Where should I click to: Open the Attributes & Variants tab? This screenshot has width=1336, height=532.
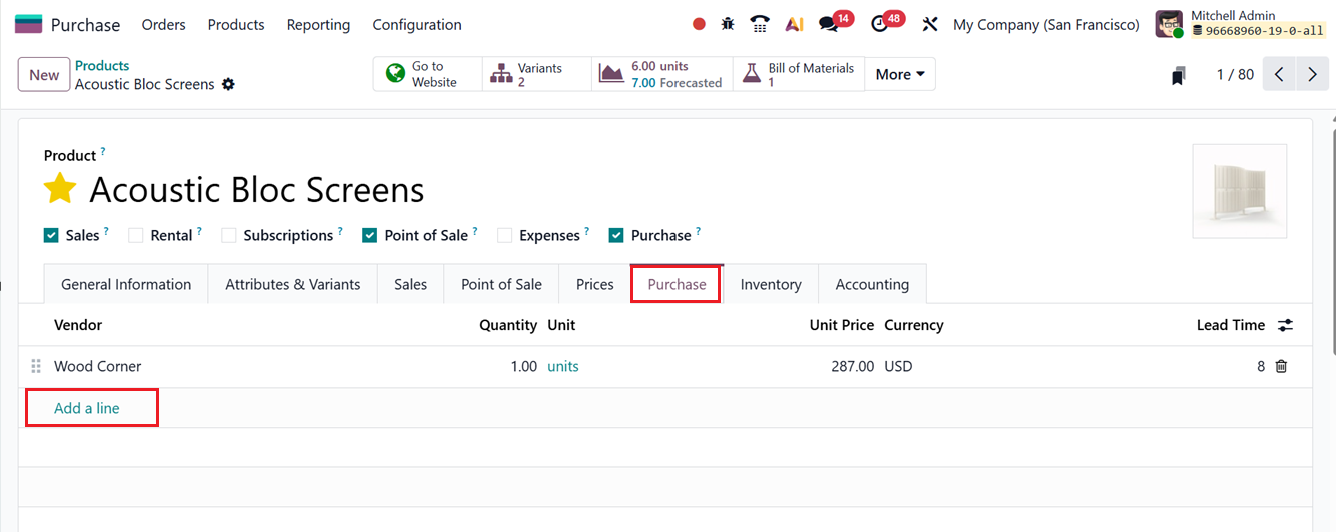pyautogui.click(x=292, y=285)
